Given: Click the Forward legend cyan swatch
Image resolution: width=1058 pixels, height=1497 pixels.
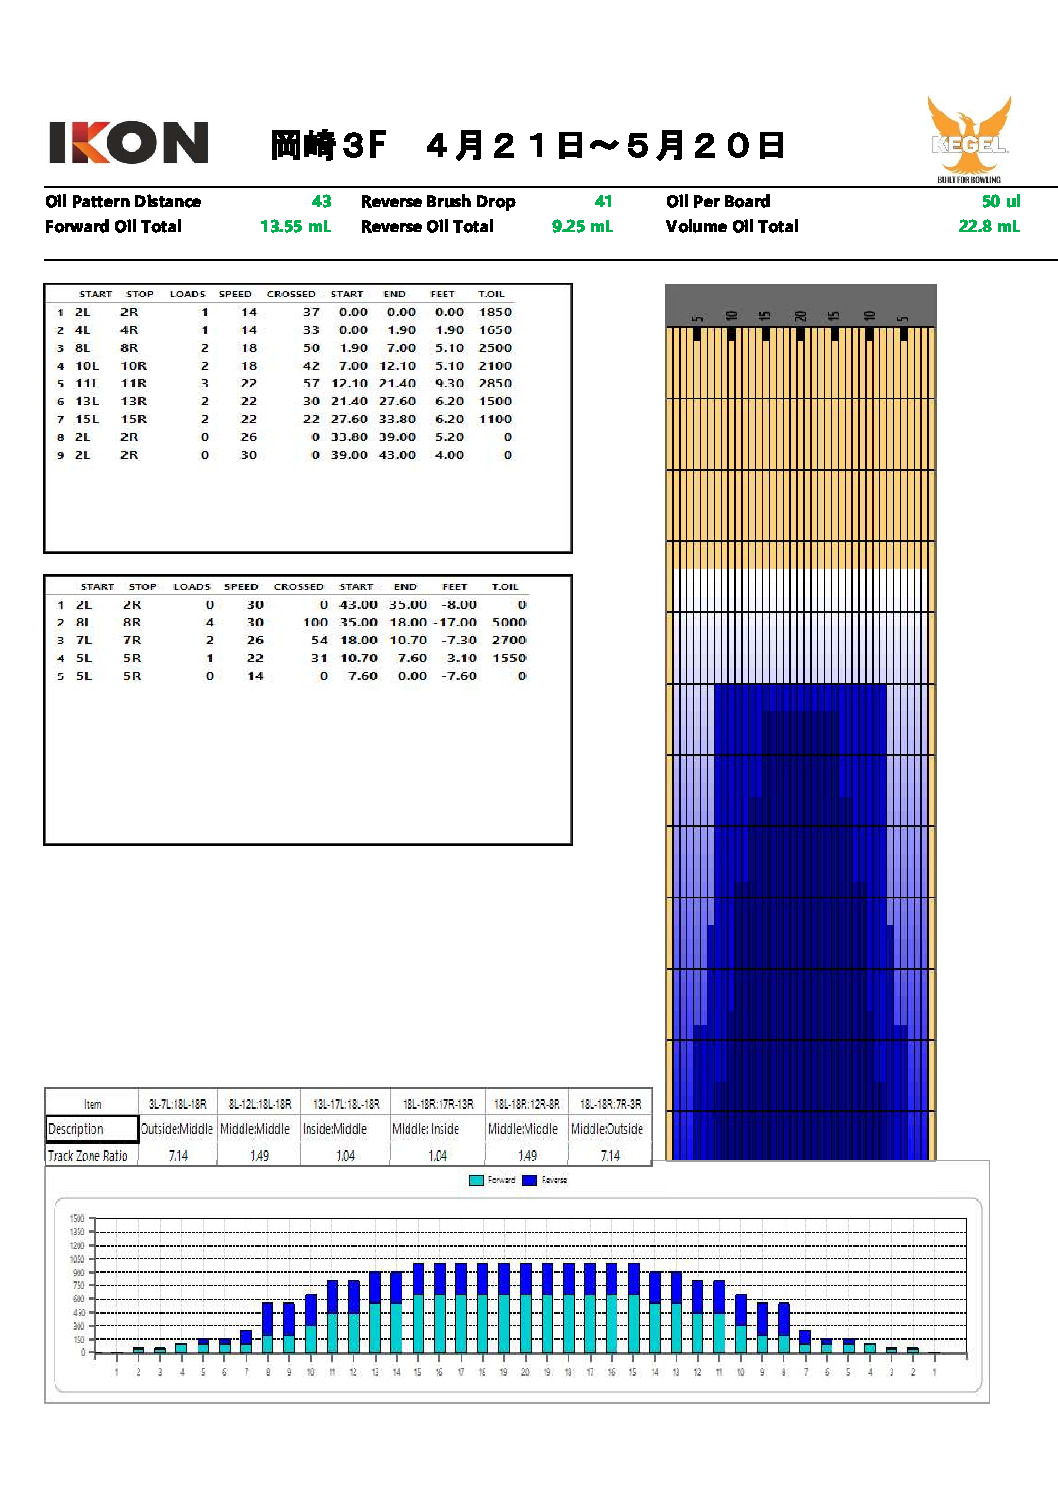Looking at the screenshot, I should (476, 1180).
